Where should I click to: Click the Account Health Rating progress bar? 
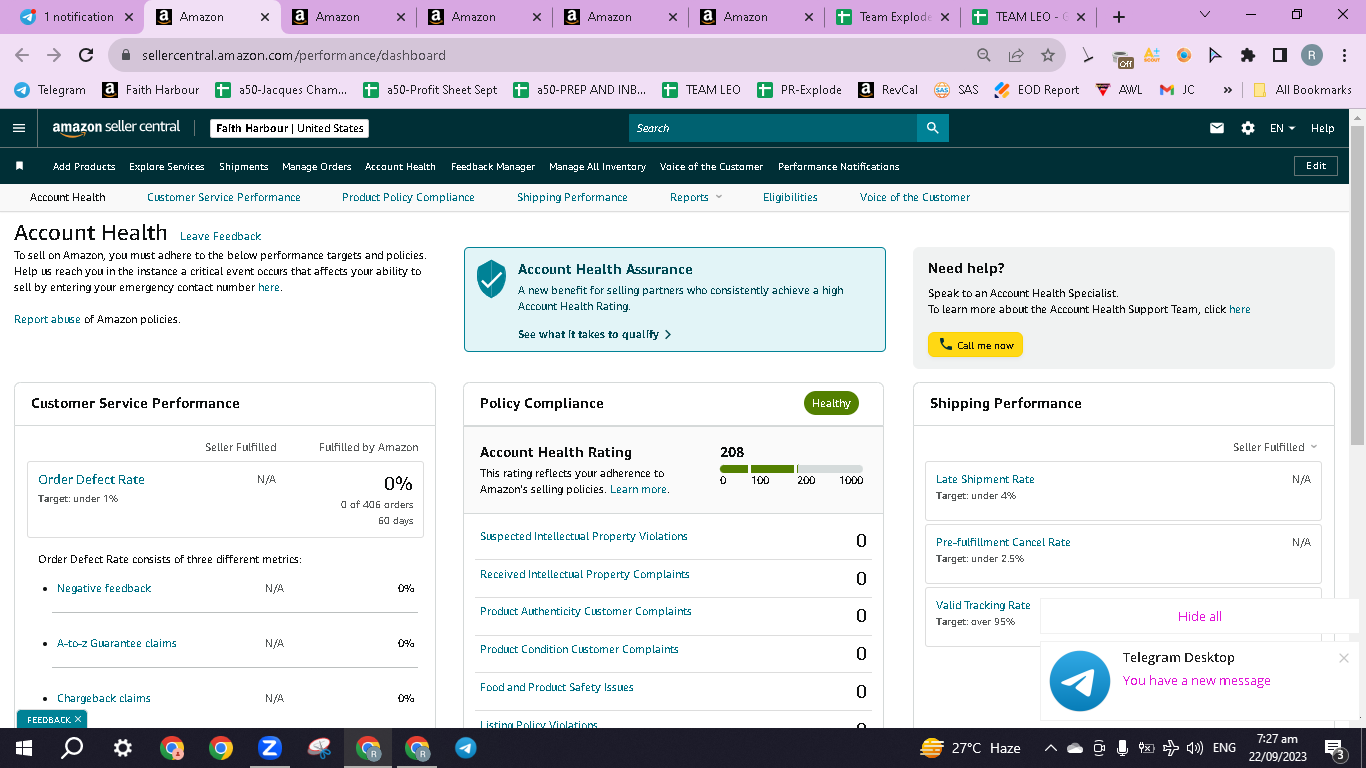pos(791,469)
